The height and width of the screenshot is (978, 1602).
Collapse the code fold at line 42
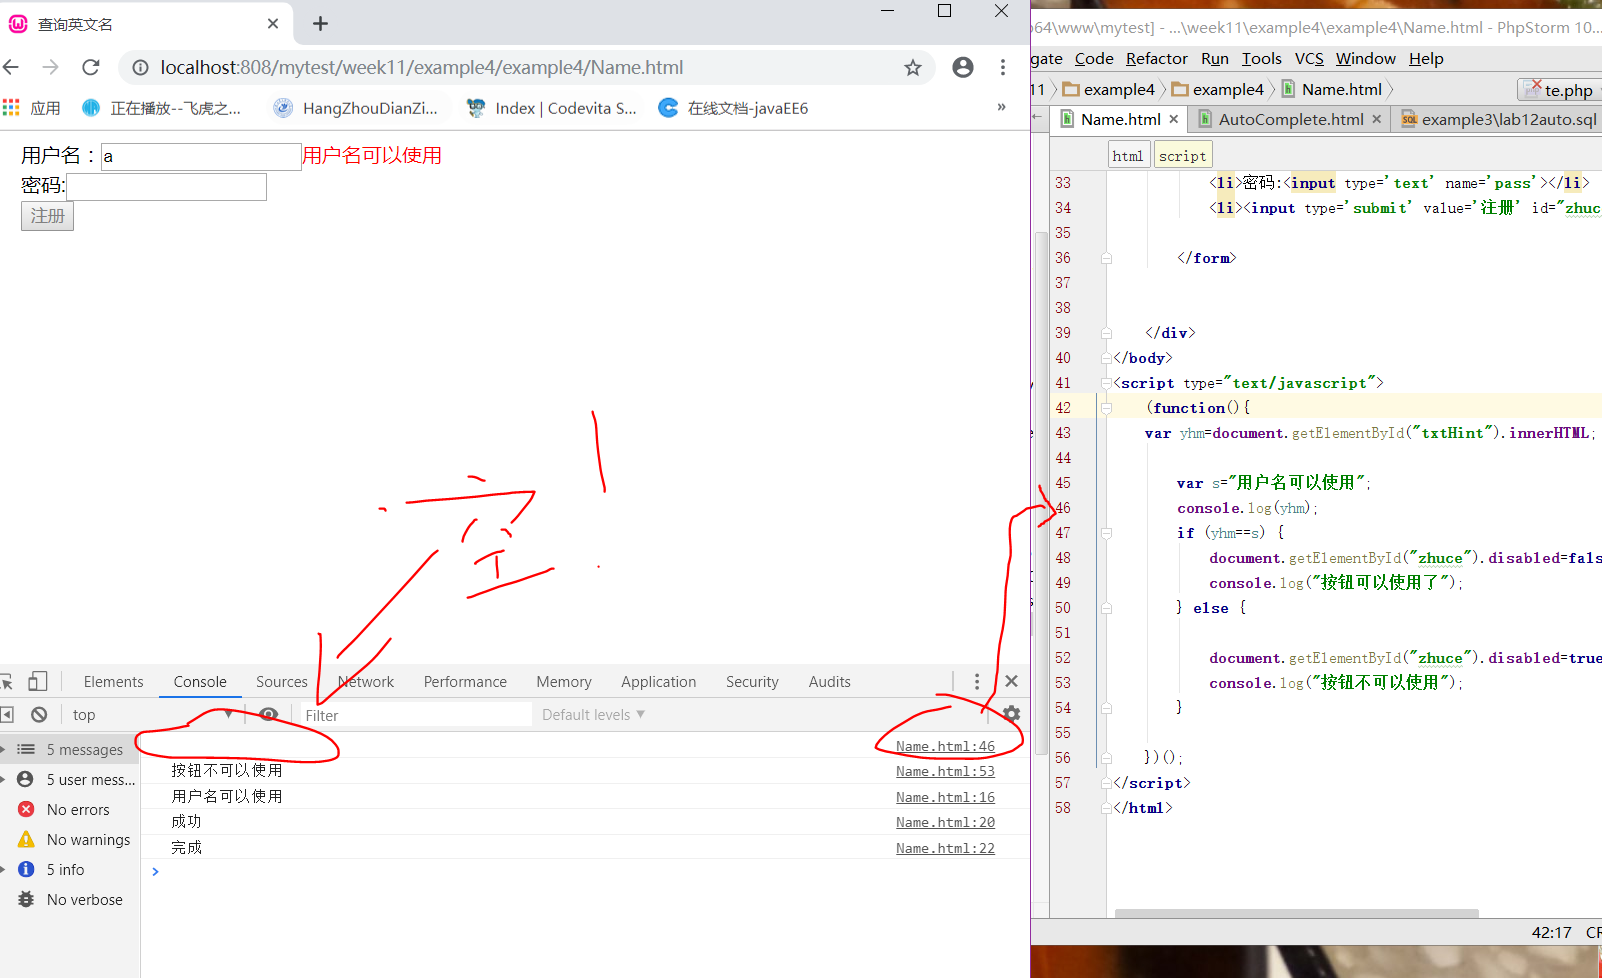point(1106,408)
